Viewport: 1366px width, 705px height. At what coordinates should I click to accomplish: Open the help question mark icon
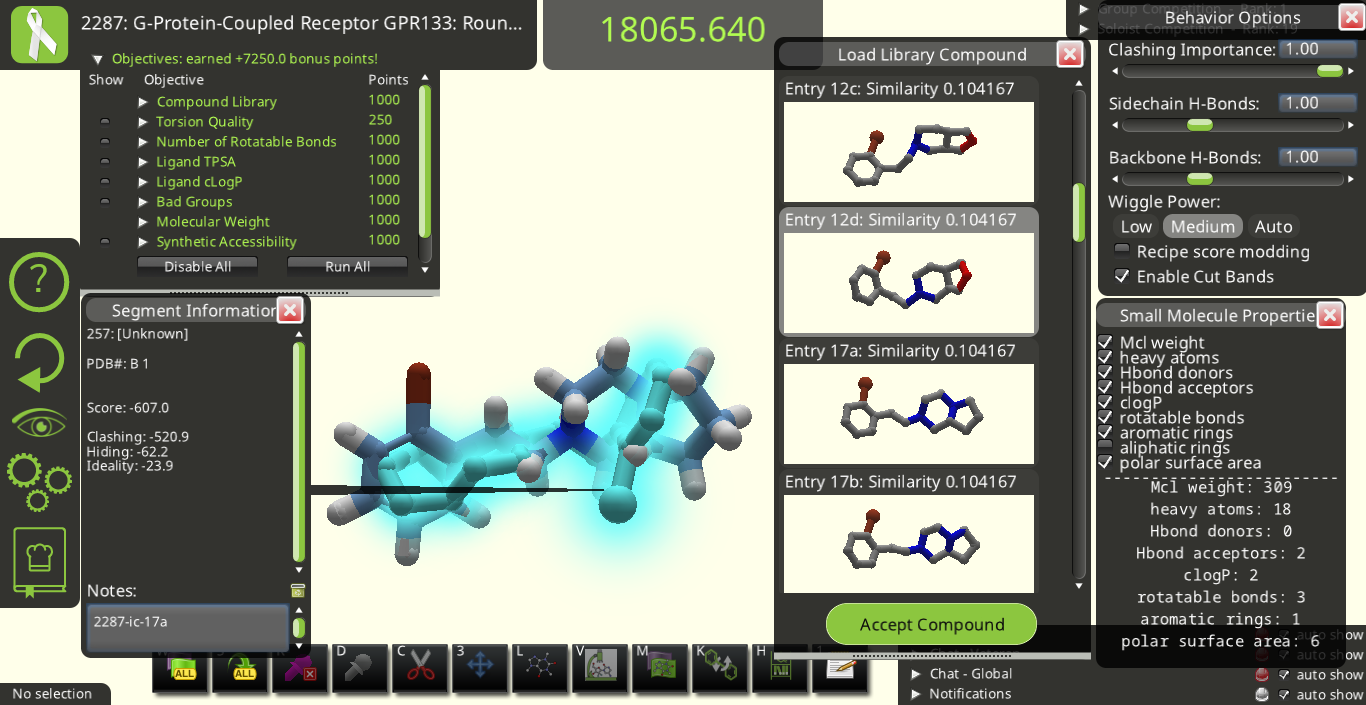(39, 282)
